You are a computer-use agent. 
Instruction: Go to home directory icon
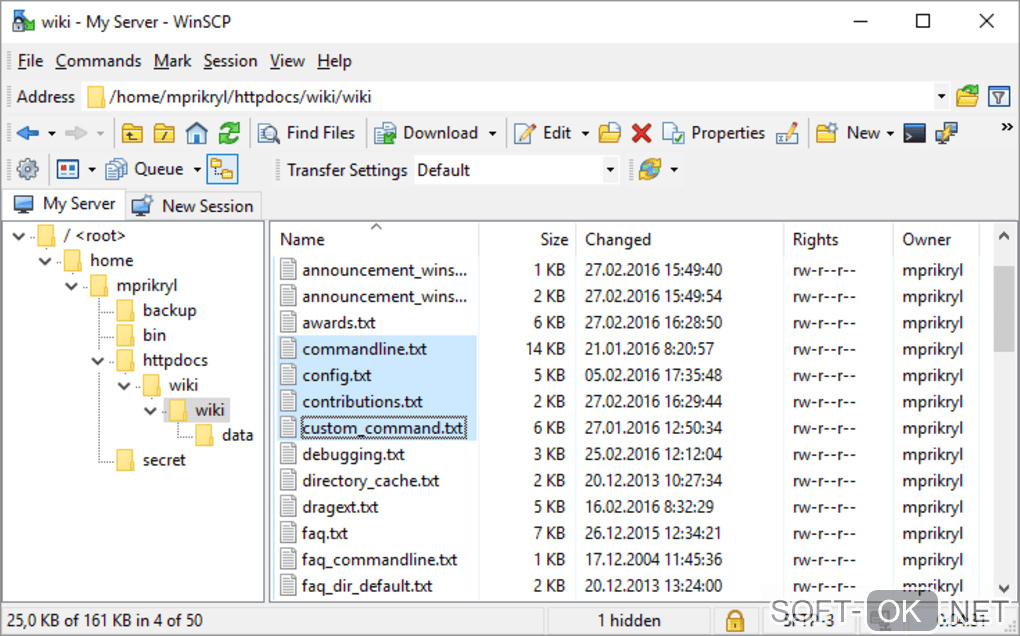pos(196,133)
